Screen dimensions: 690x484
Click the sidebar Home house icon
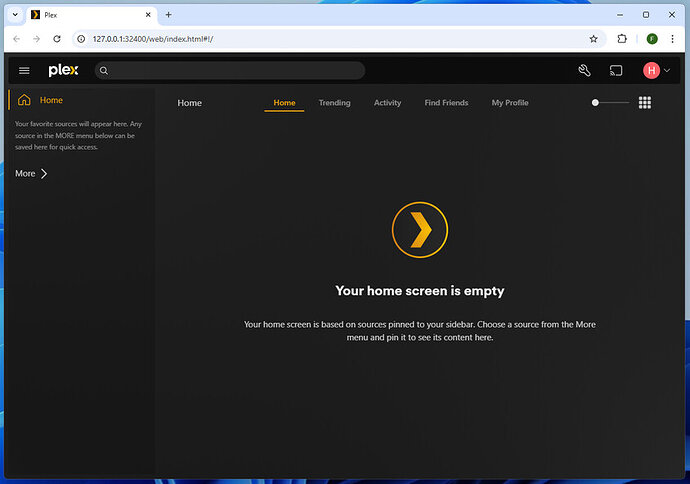pyautogui.click(x=24, y=100)
